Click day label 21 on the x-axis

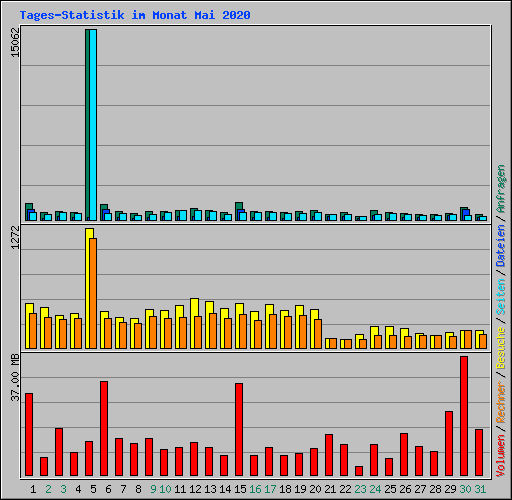coord(330,489)
